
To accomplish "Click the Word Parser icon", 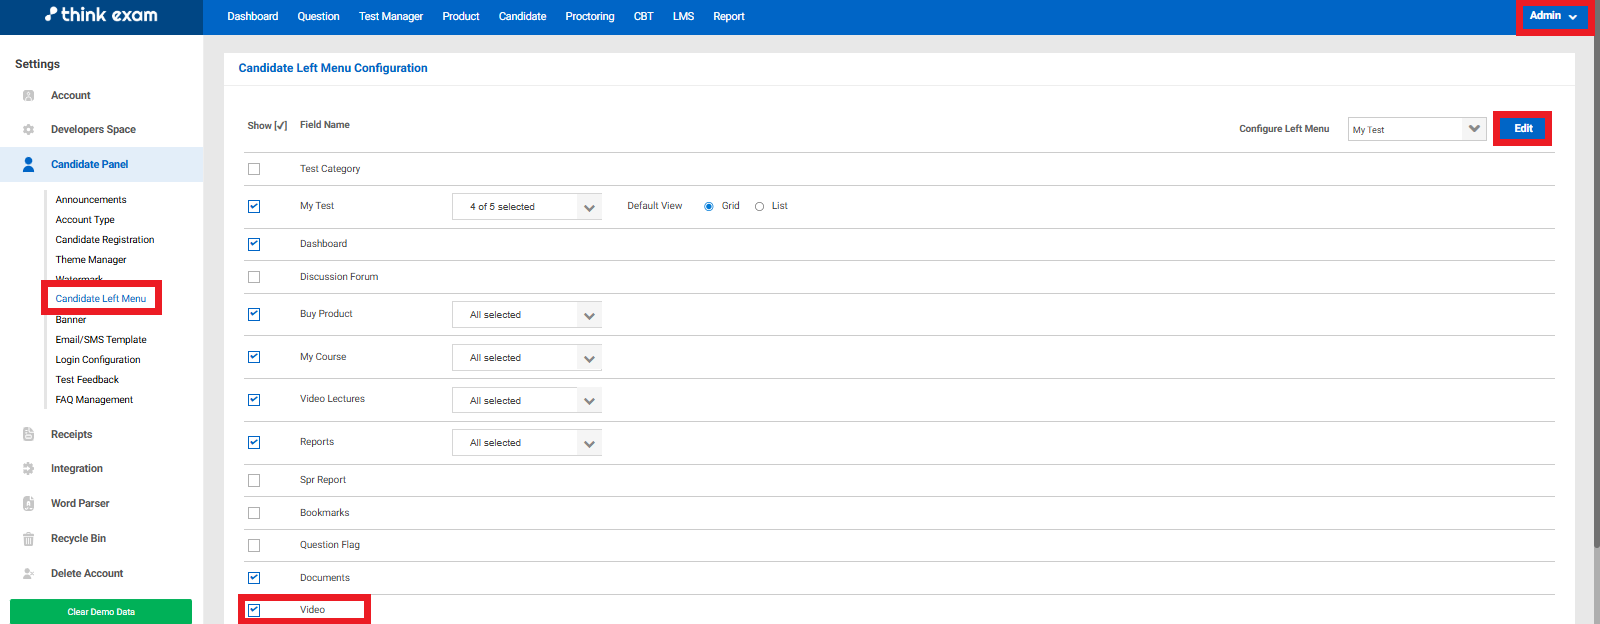I will click(28, 504).
